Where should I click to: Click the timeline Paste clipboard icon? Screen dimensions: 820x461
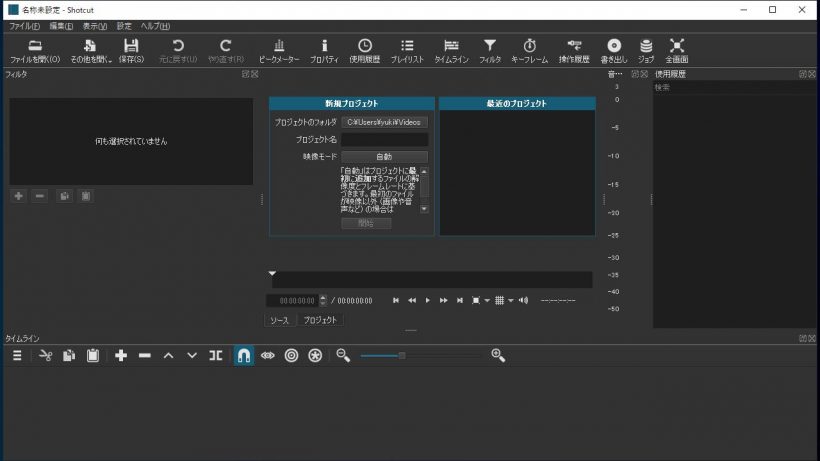click(93, 355)
